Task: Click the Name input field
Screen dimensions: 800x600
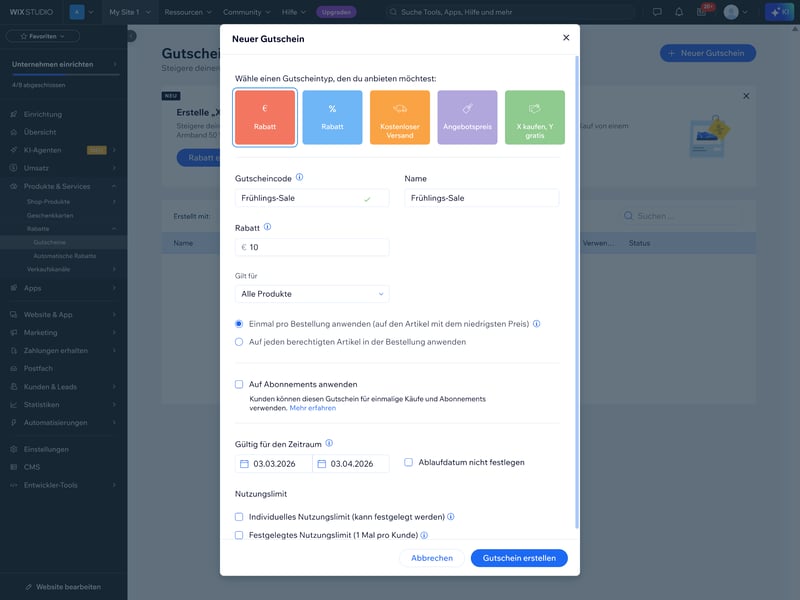Action: coord(481,198)
